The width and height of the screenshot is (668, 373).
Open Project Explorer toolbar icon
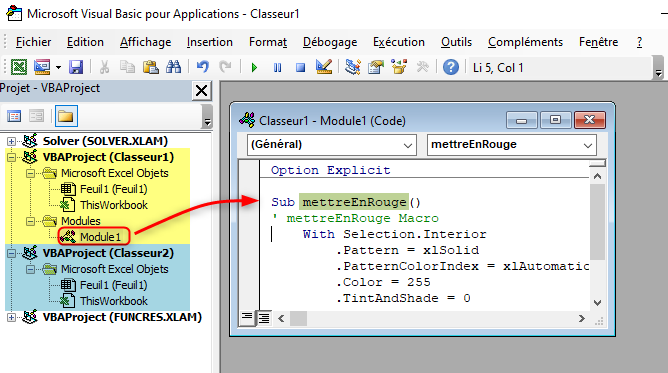pyautogui.click(x=353, y=67)
